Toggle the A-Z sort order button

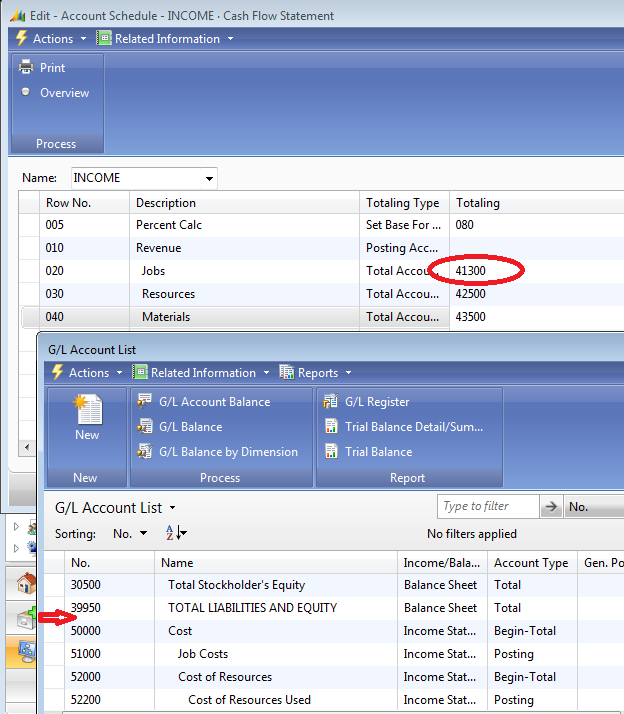[175, 534]
